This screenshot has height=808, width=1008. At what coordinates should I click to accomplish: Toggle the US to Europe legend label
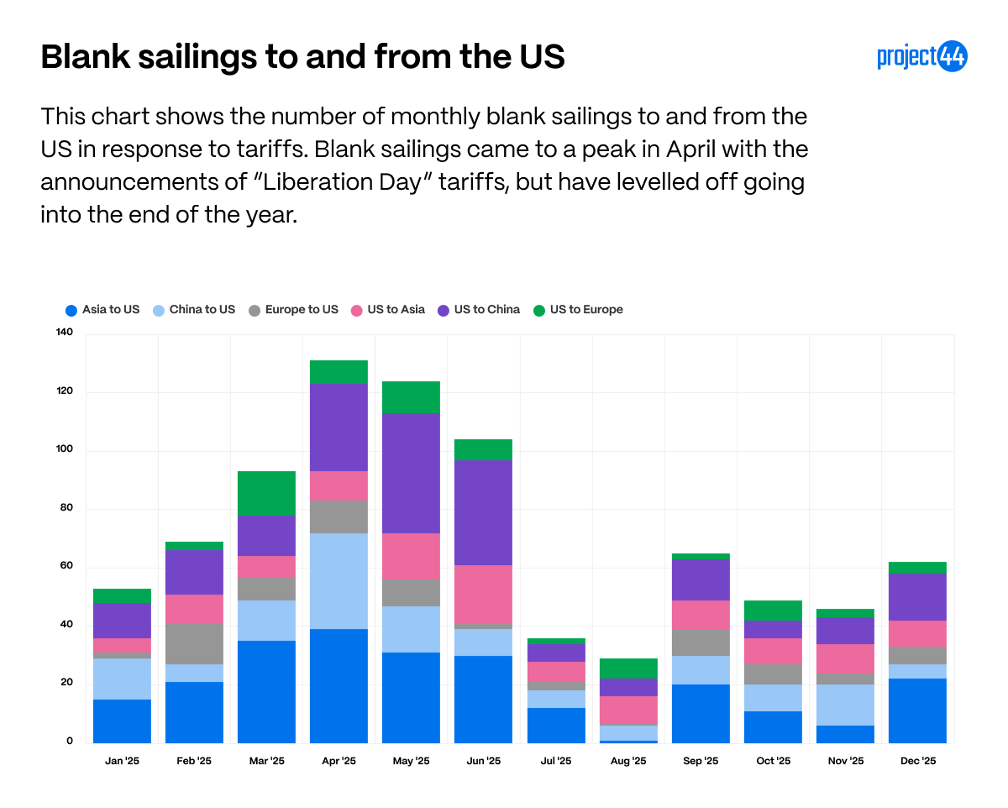[586, 310]
